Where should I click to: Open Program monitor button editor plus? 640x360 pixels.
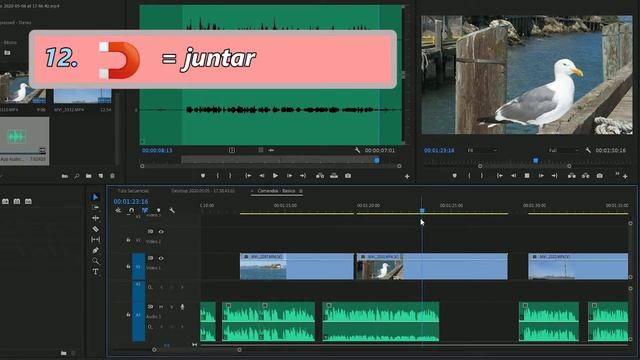(625, 176)
